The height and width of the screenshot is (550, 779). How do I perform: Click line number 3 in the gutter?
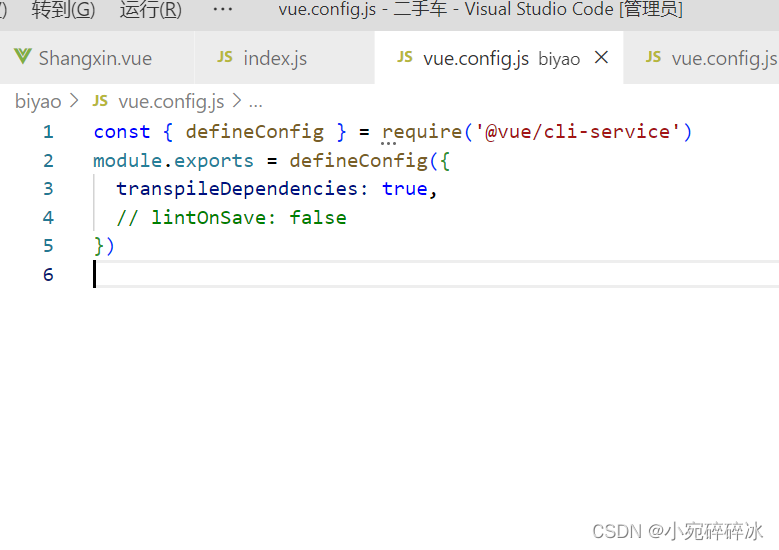point(48,189)
